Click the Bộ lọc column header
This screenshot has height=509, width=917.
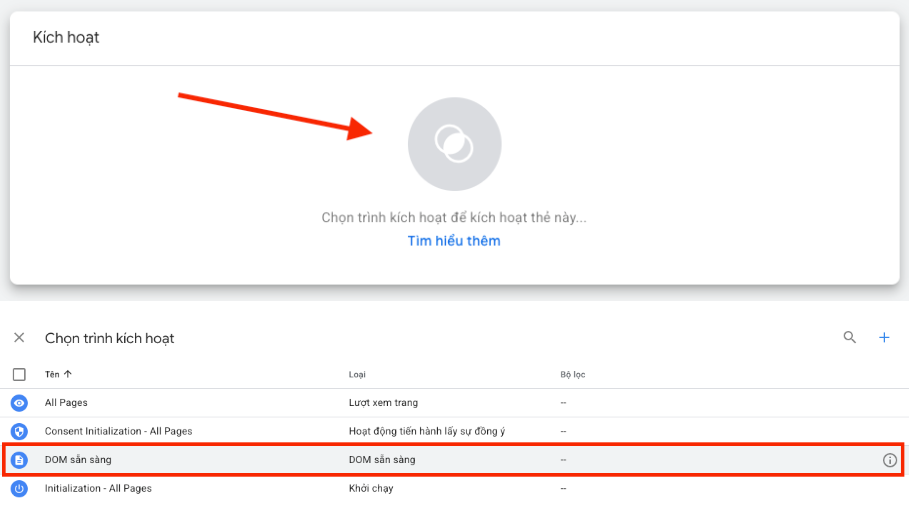[572, 375]
